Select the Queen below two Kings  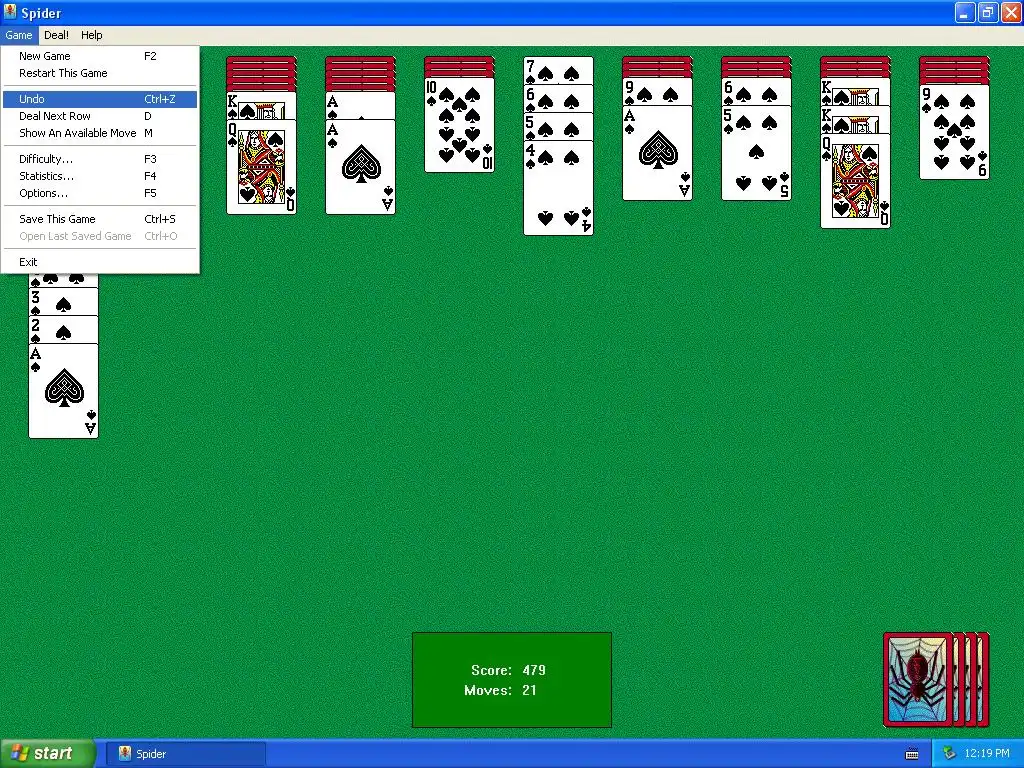[x=856, y=181]
